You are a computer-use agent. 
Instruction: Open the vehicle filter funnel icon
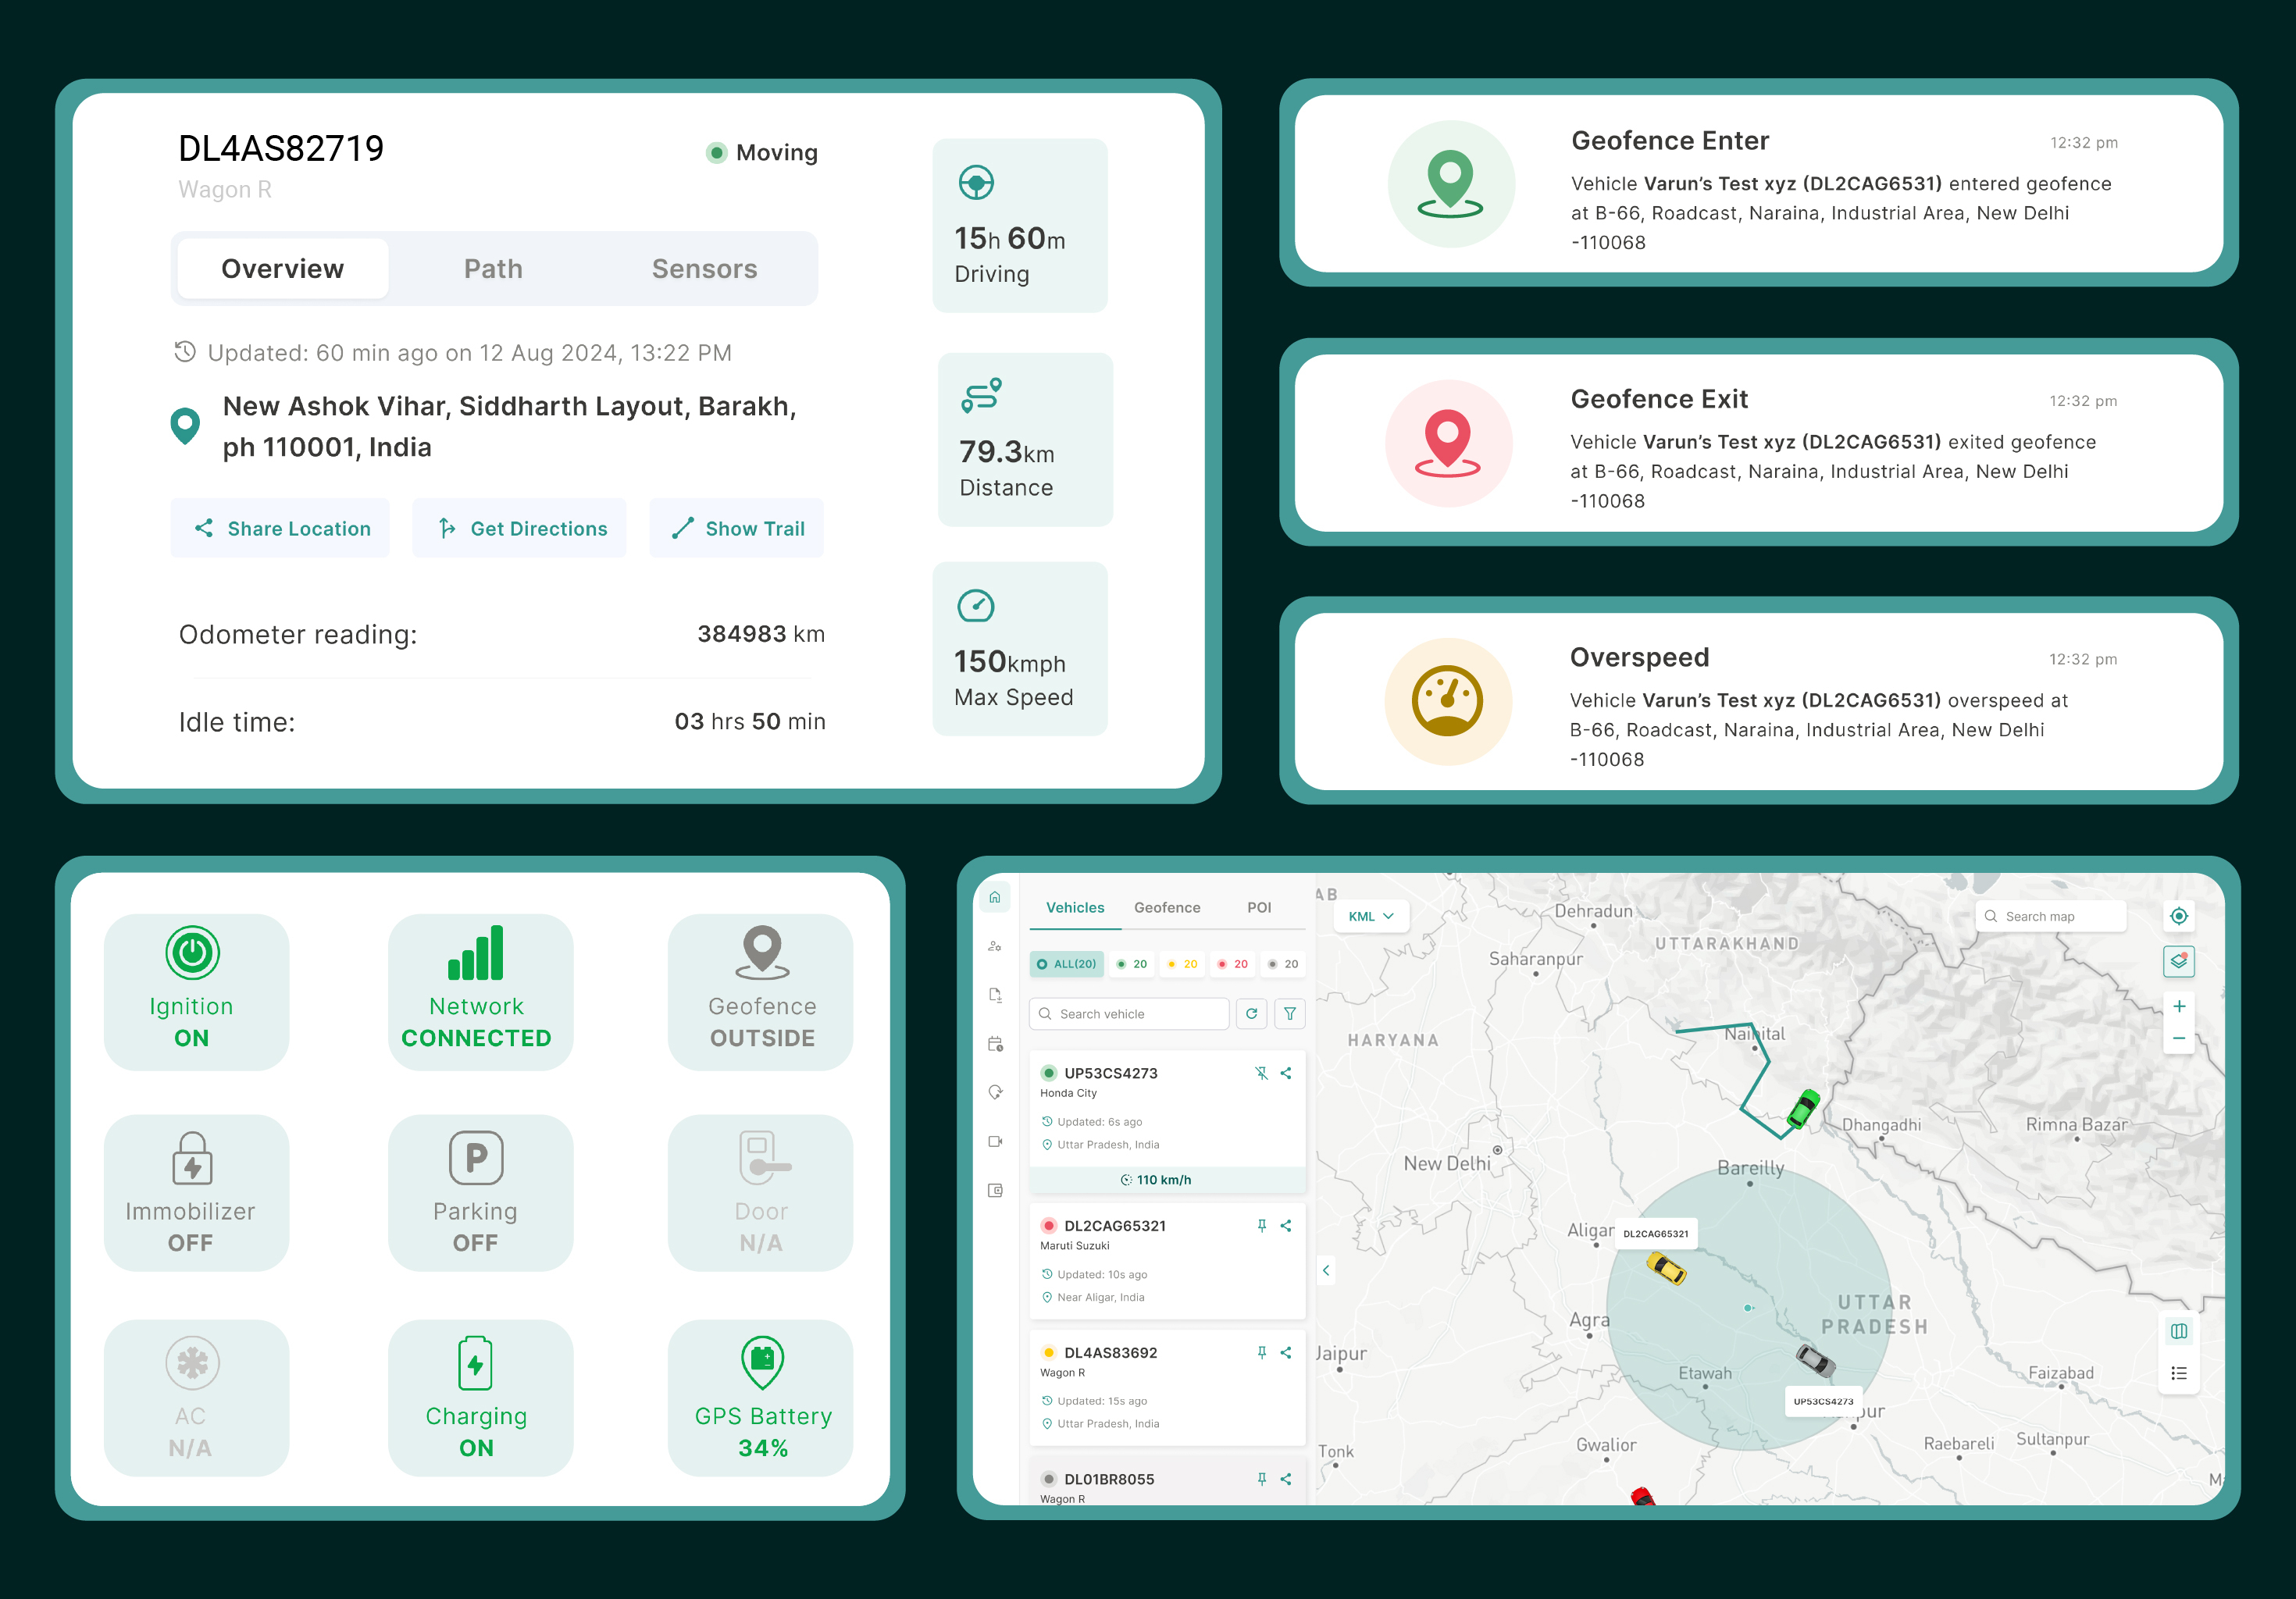tap(1290, 1013)
